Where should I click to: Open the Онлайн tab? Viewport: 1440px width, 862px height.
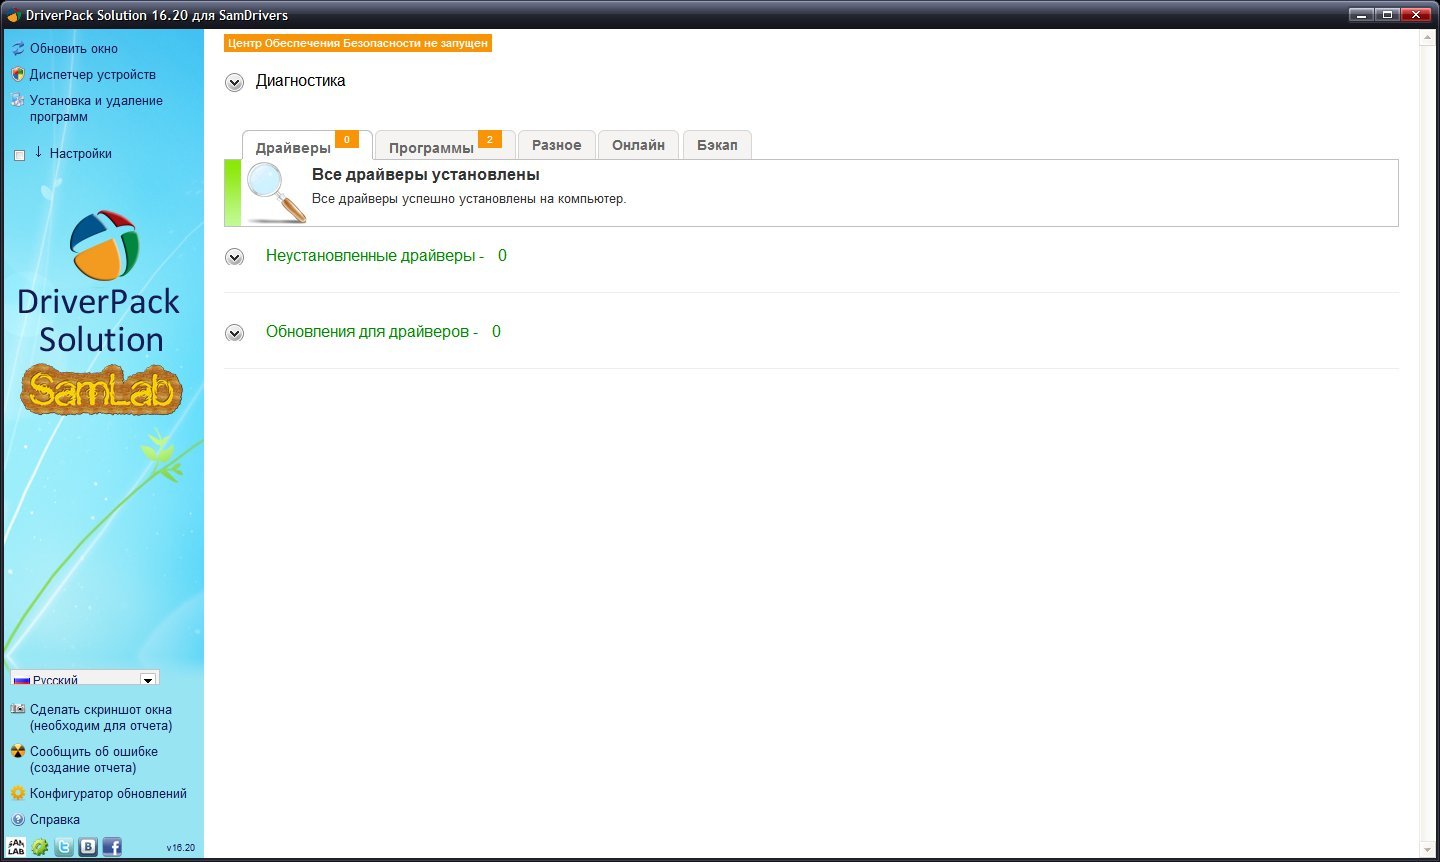click(x=638, y=145)
